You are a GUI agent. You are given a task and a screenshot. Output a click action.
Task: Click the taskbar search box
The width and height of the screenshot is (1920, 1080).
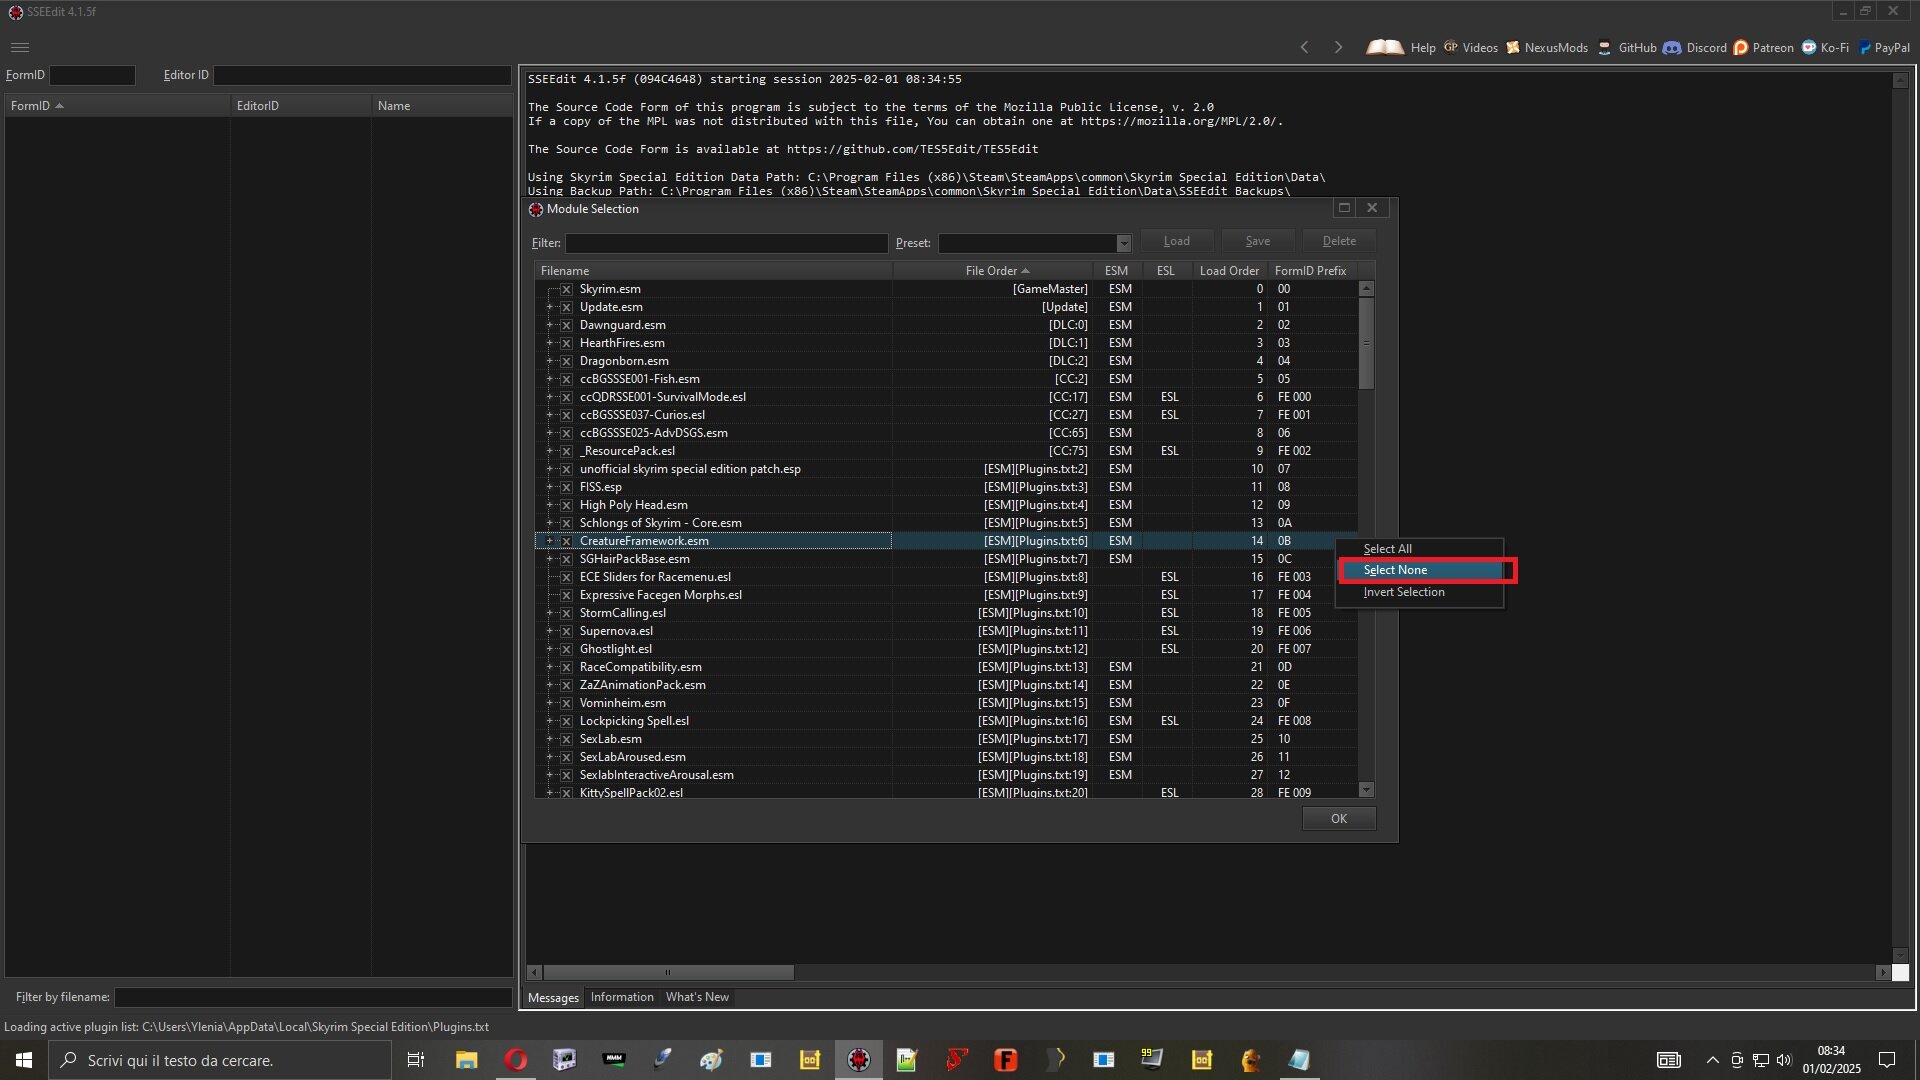point(220,1060)
